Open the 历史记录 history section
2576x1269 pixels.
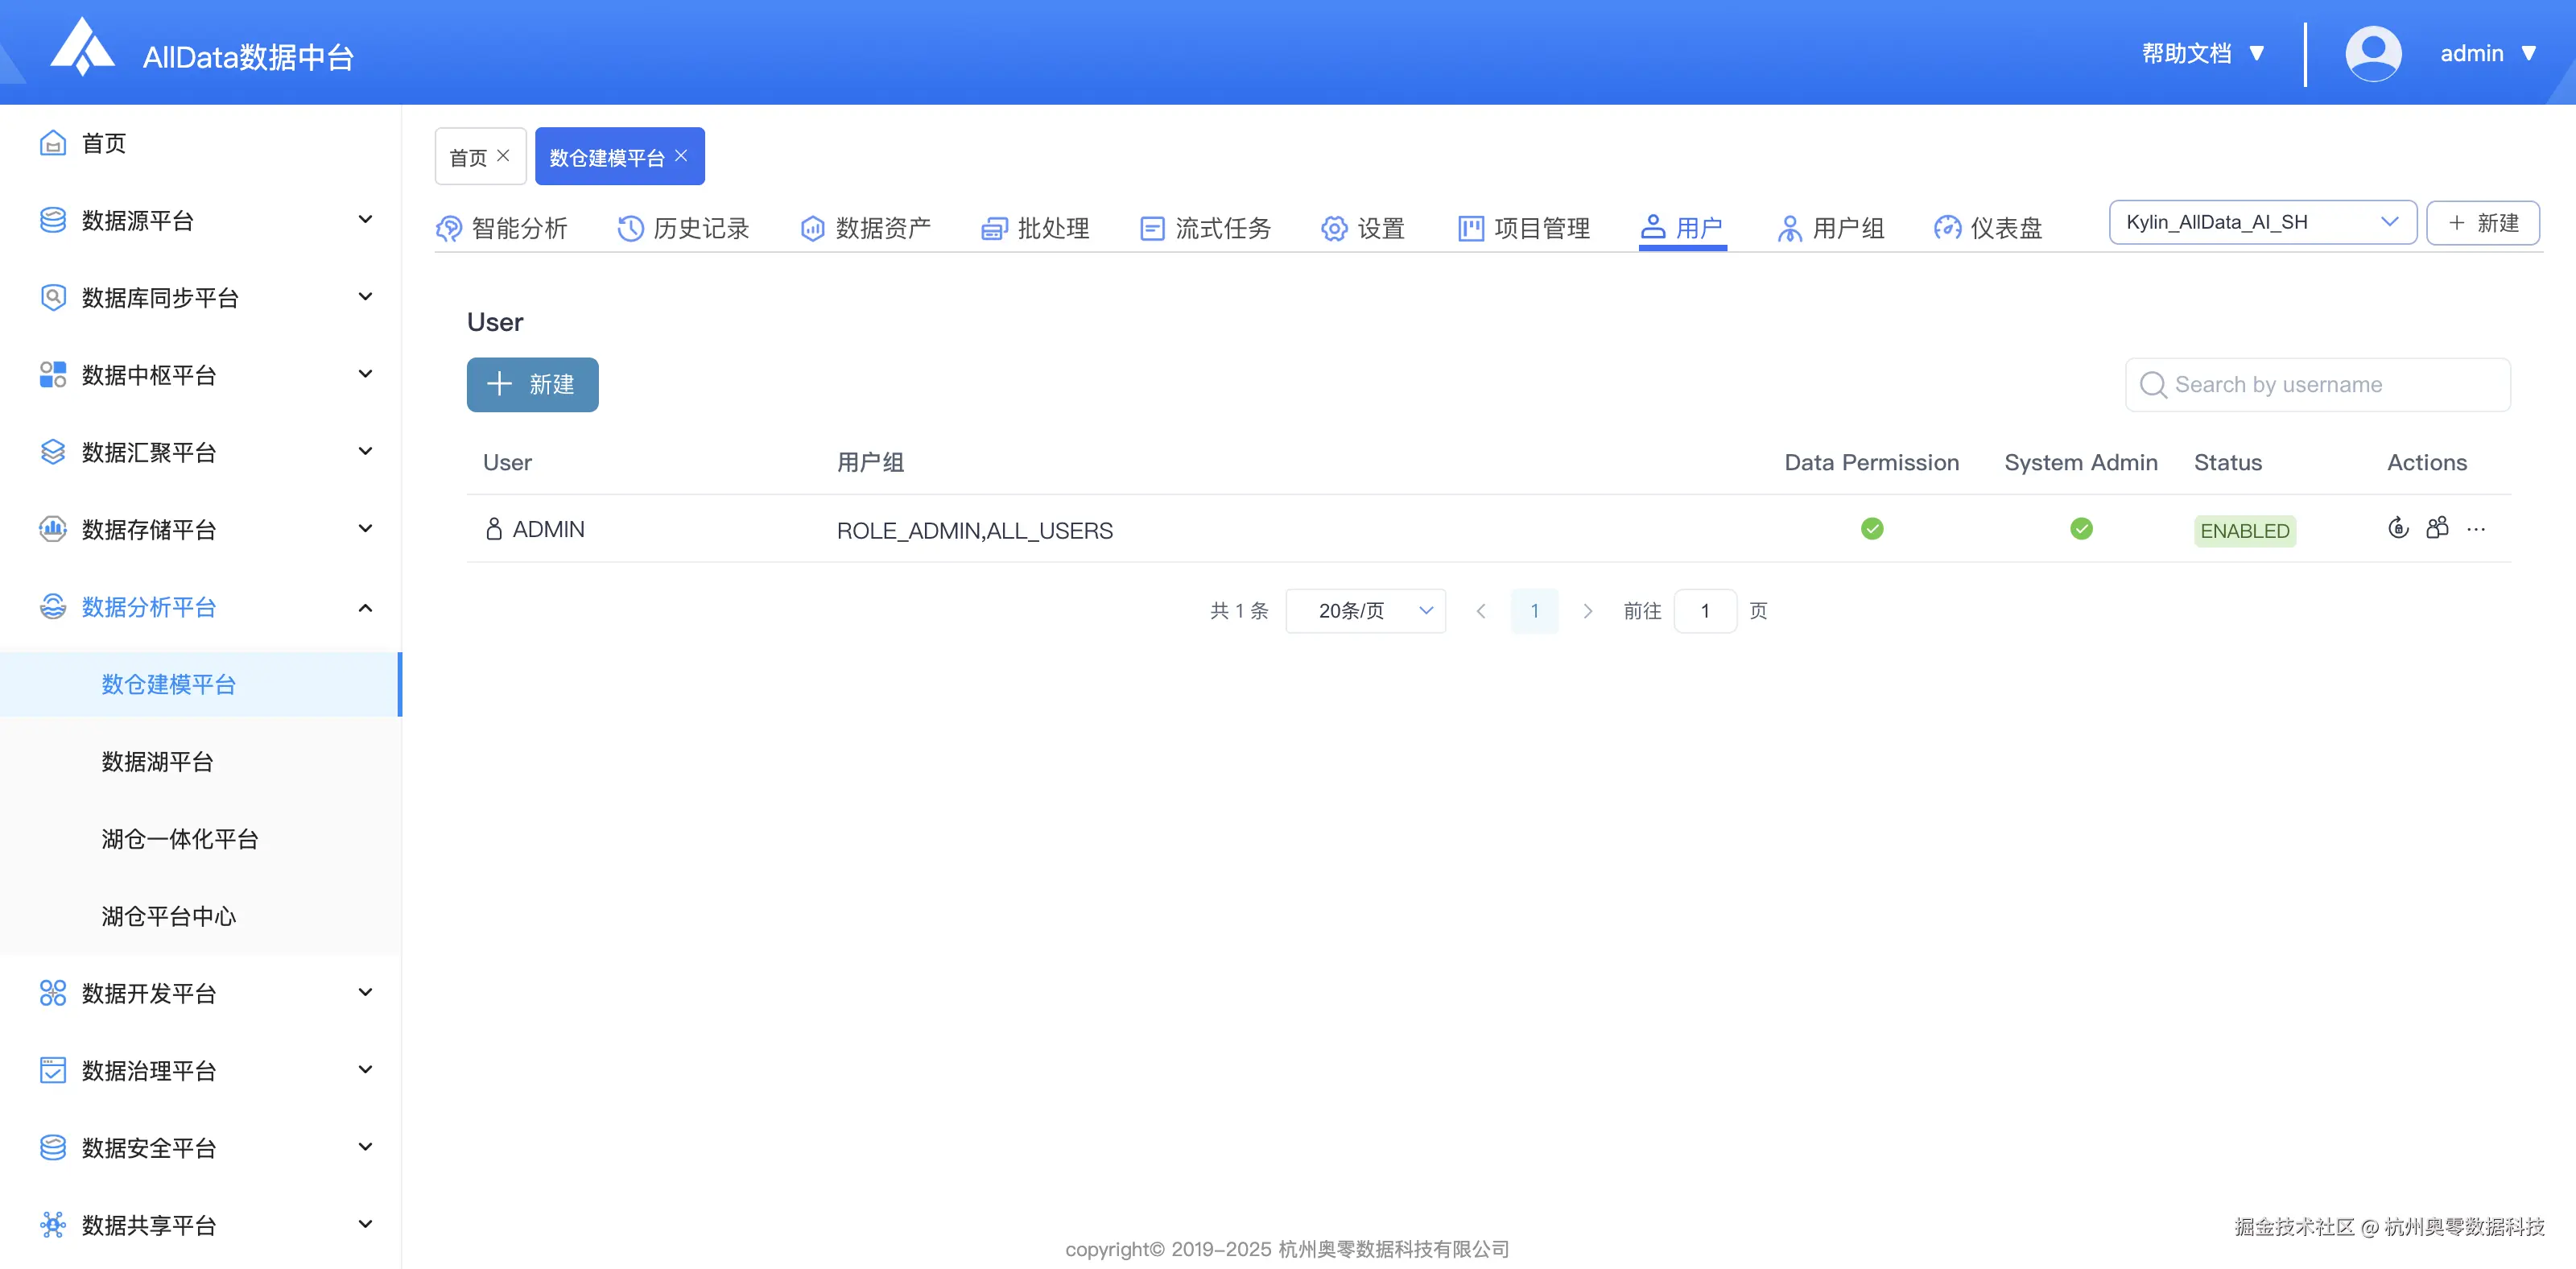click(684, 228)
